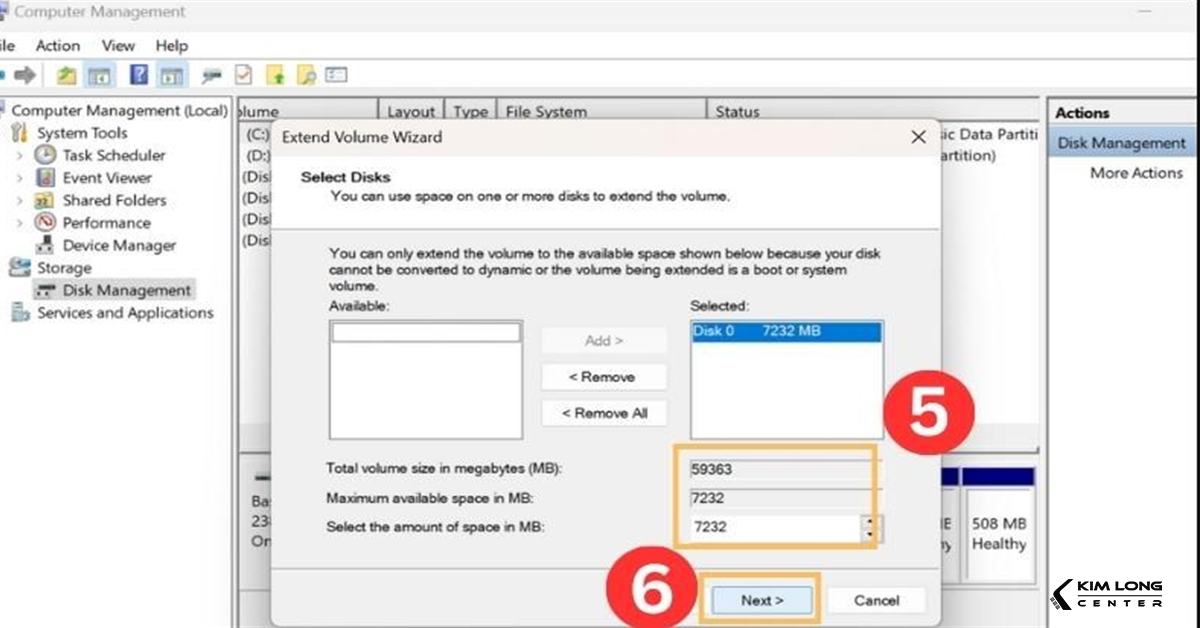Click Cancel in Extend Volume Wizard
Screen dimensions: 1200x628
876,600
